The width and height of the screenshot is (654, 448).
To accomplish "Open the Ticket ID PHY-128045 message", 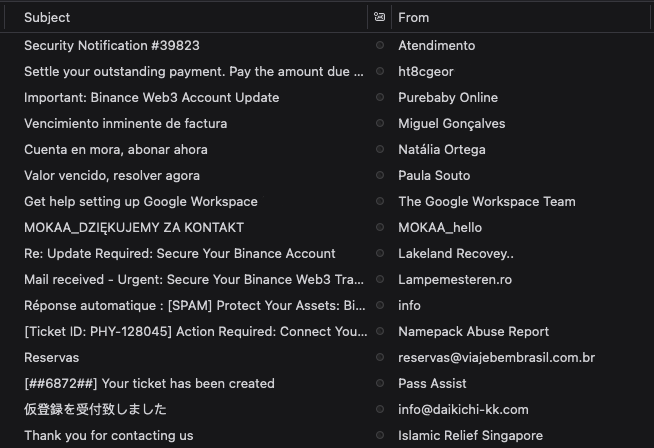I will pos(327,331).
